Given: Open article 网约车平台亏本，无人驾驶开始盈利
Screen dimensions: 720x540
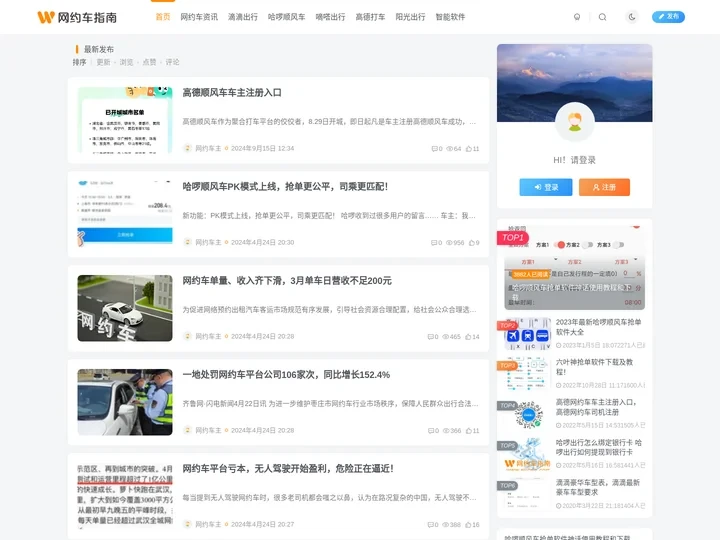Looking at the screenshot, I should tap(288, 468).
